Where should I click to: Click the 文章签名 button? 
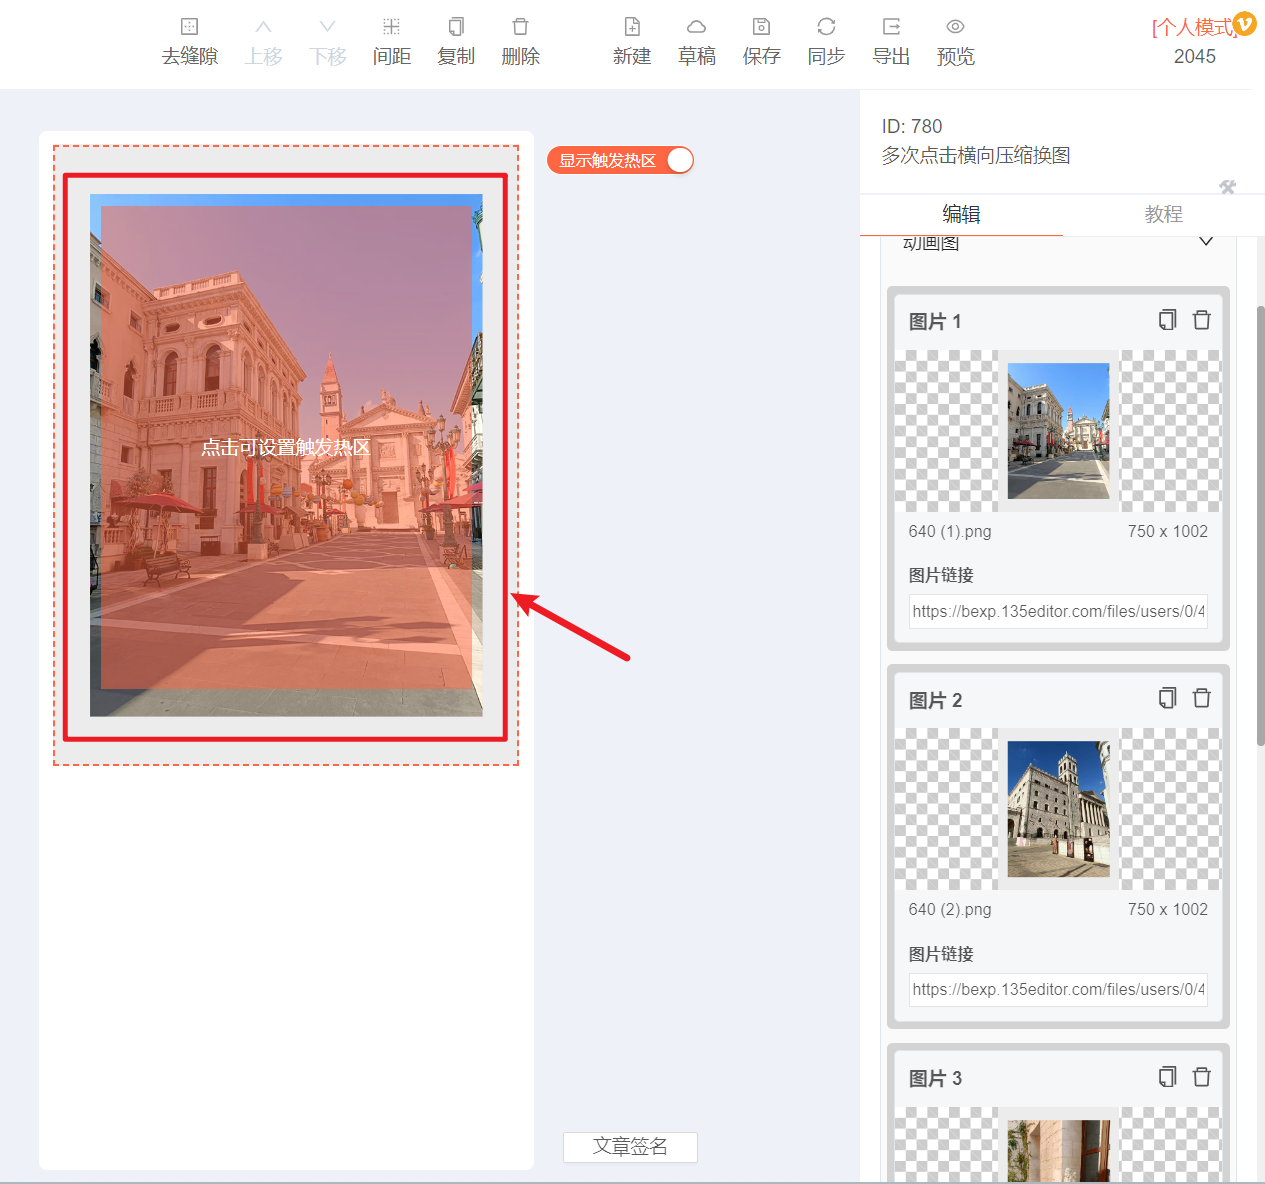click(x=630, y=1147)
